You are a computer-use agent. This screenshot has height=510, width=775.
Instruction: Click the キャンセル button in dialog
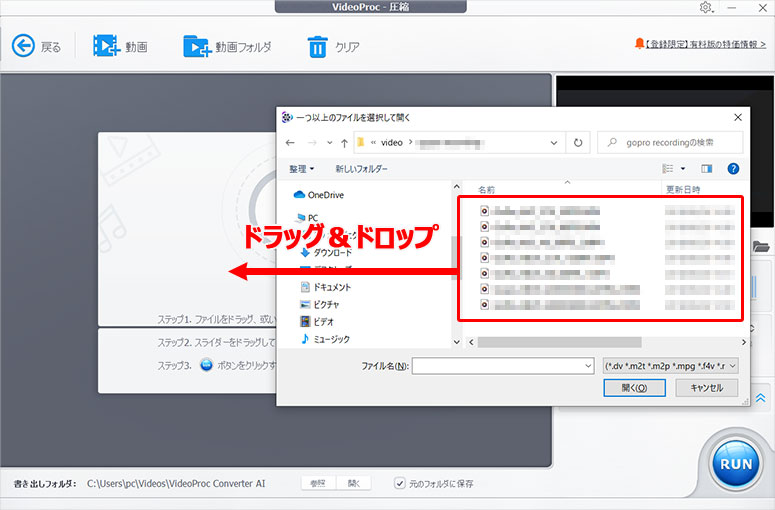pyautogui.click(x=707, y=388)
